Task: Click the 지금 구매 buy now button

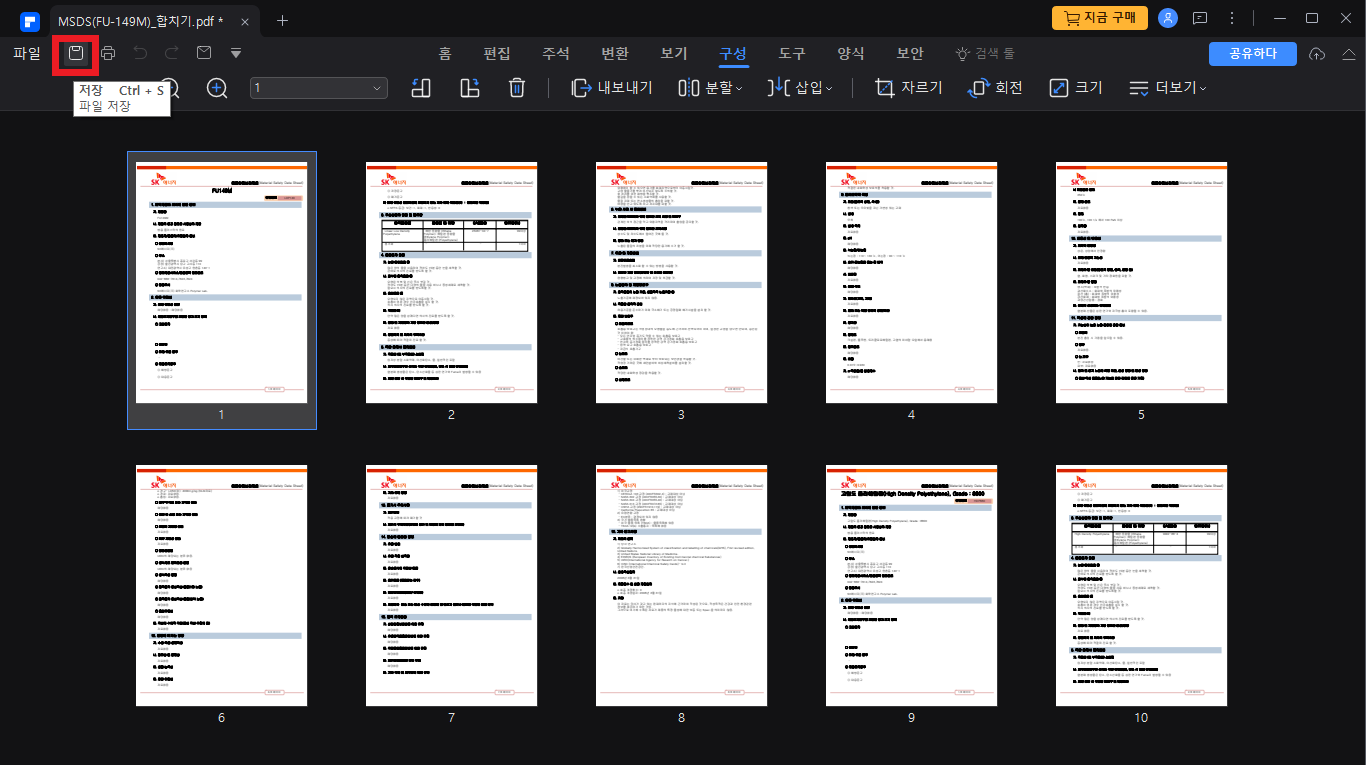Action: [1099, 18]
